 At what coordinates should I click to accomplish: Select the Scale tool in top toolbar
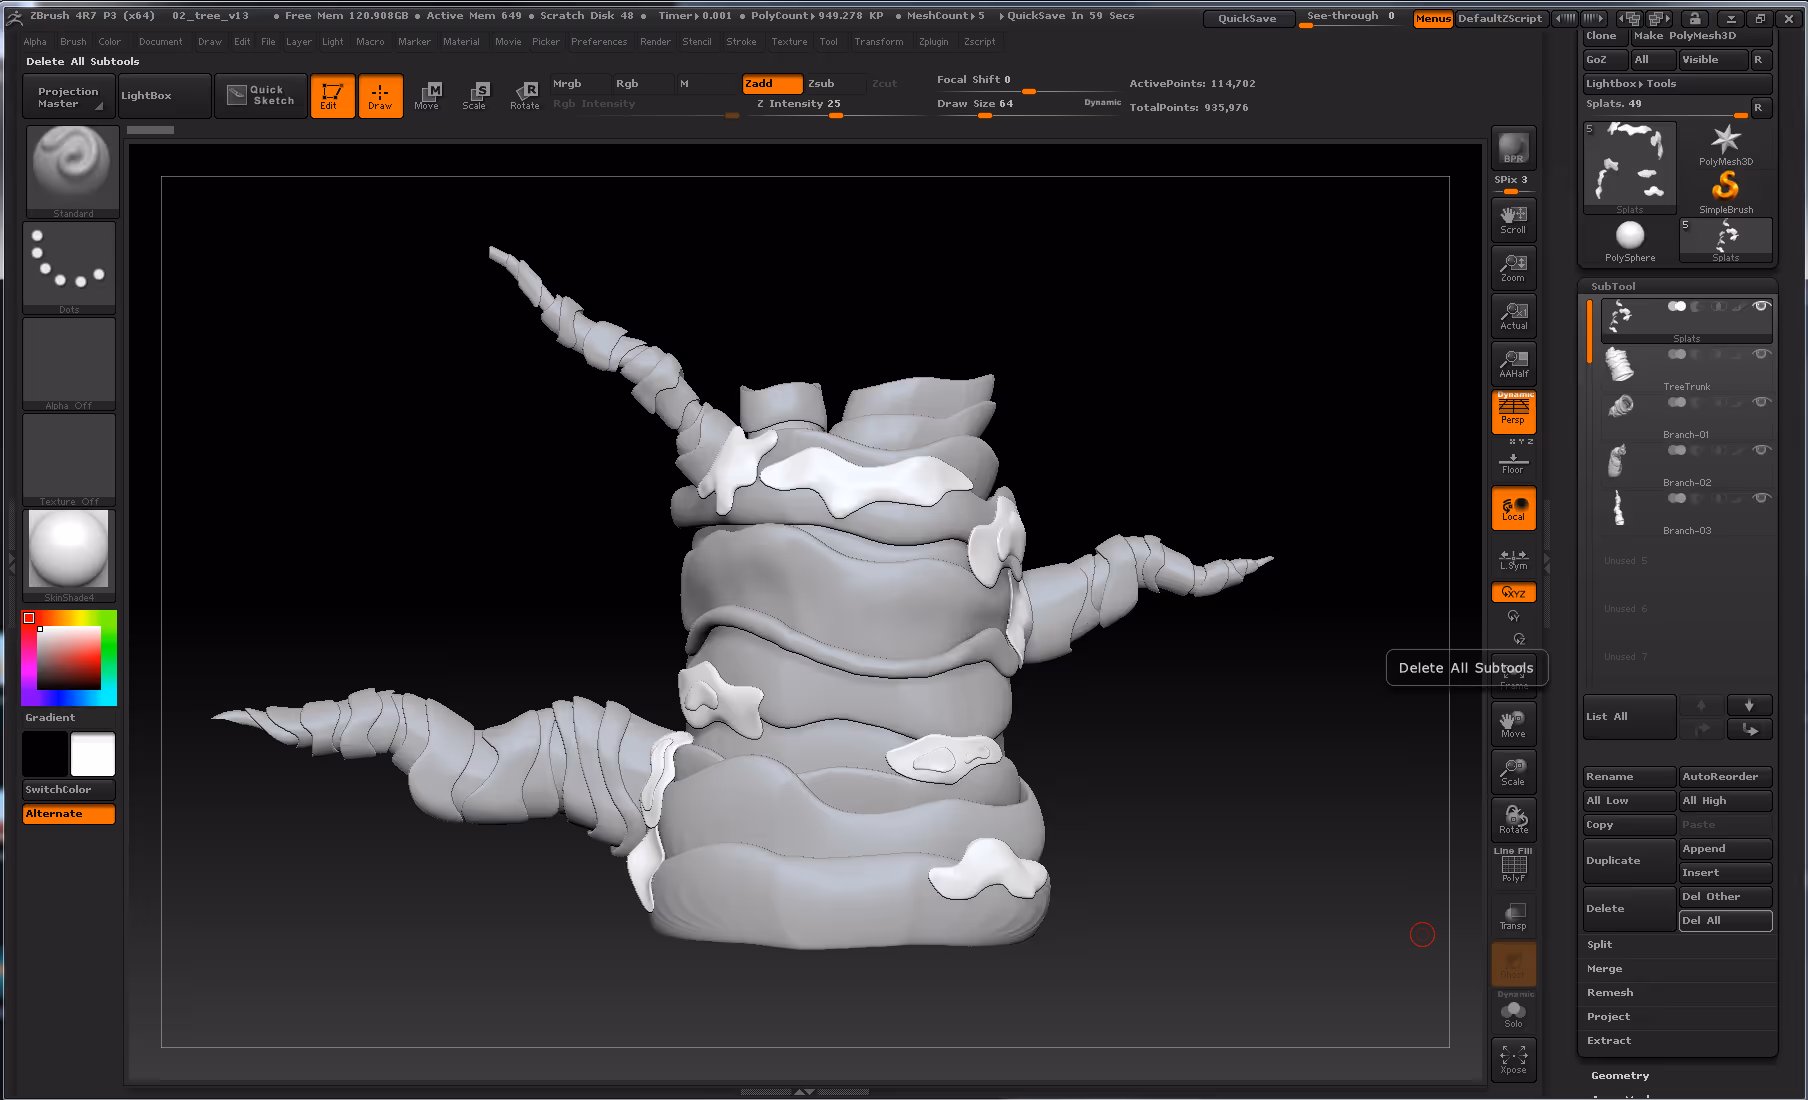pos(475,96)
